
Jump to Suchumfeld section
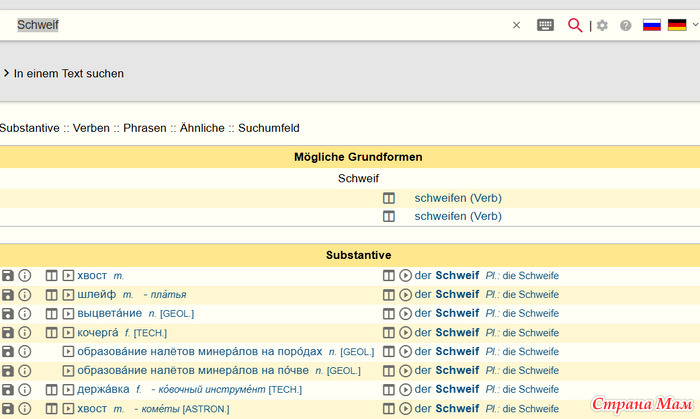pos(269,128)
